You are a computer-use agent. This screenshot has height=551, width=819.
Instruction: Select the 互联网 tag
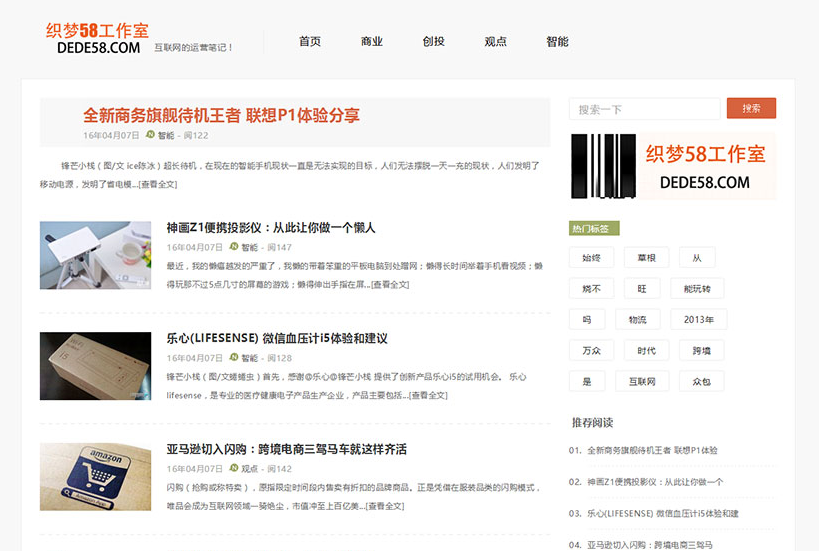click(x=642, y=381)
